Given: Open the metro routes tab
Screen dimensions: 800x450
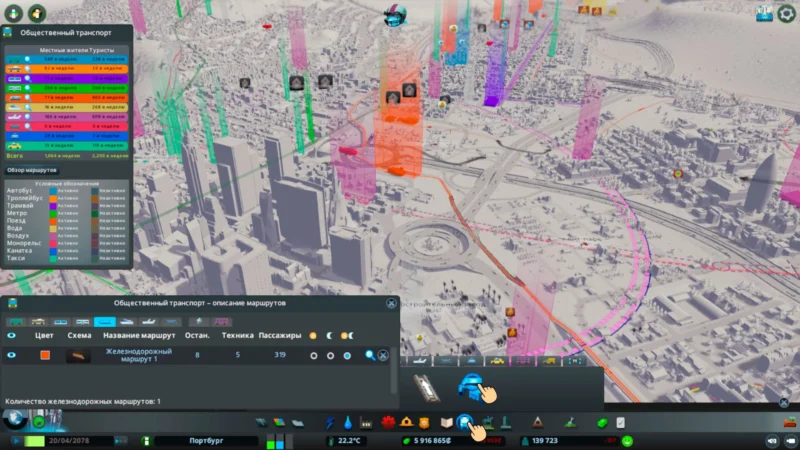Looking at the screenshot, I should click(x=82, y=321).
